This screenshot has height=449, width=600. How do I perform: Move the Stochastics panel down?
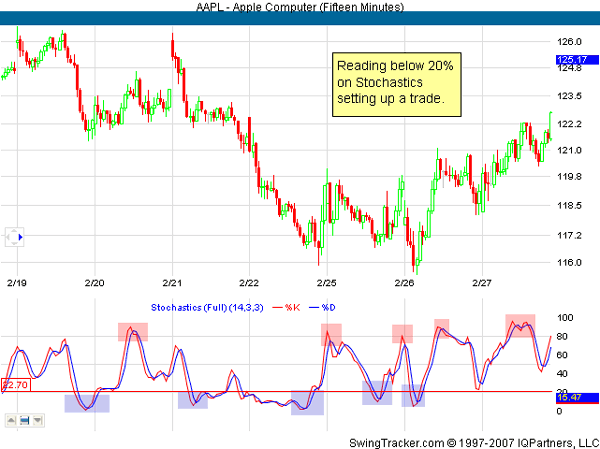pos(38,421)
